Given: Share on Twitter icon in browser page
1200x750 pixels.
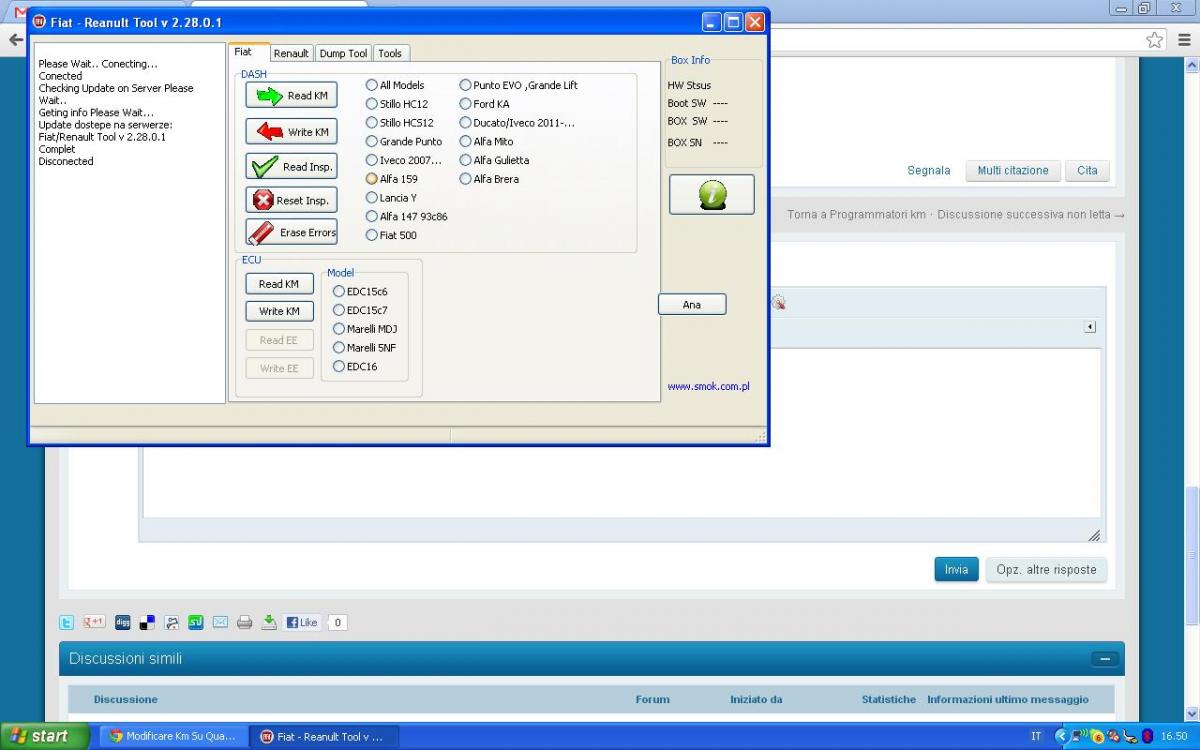Looking at the screenshot, I should click(67, 622).
